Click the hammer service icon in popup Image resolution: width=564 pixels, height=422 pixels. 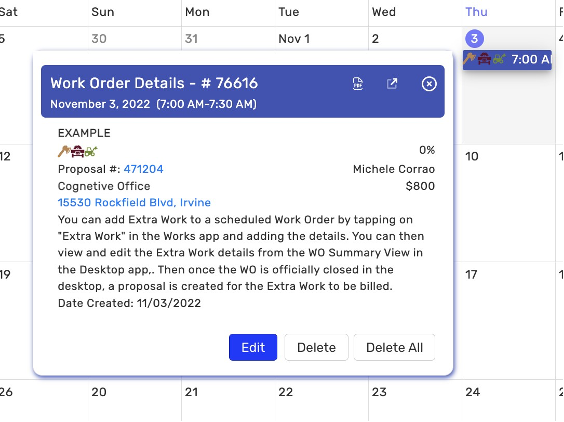point(64,151)
